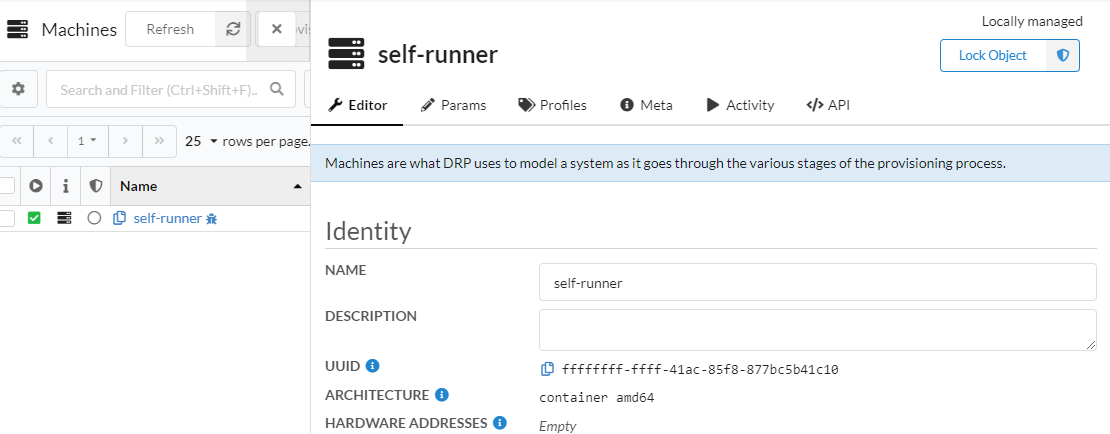Click the magnifier icon in the search box
The width and height of the screenshot is (1110, 434).
tap(277, 89)
